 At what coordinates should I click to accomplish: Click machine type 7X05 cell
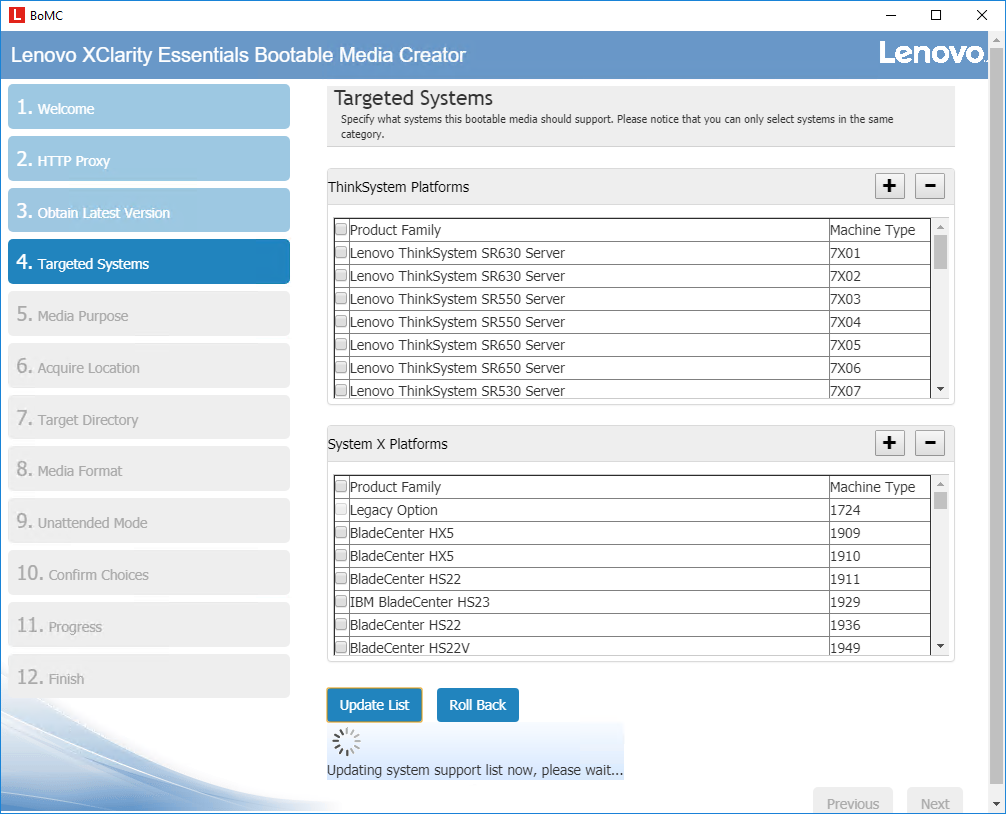880,345
